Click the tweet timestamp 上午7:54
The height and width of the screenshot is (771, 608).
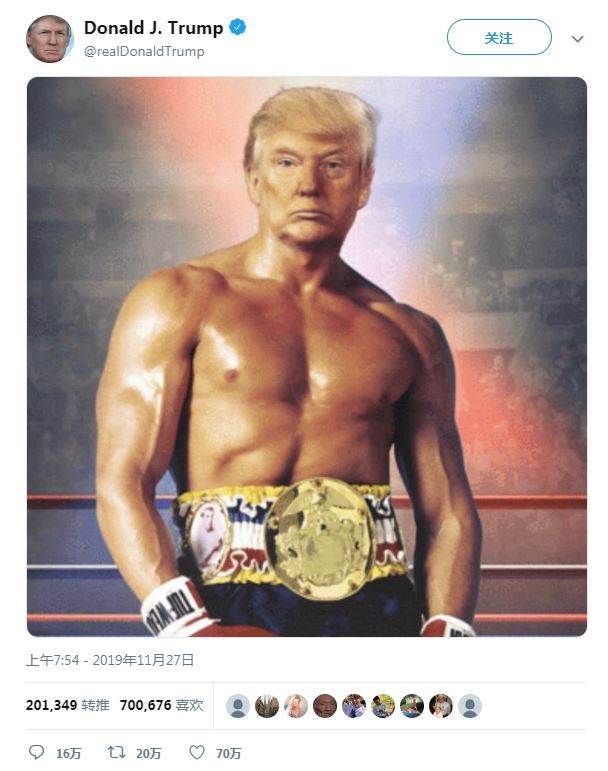tap(52, 660)
